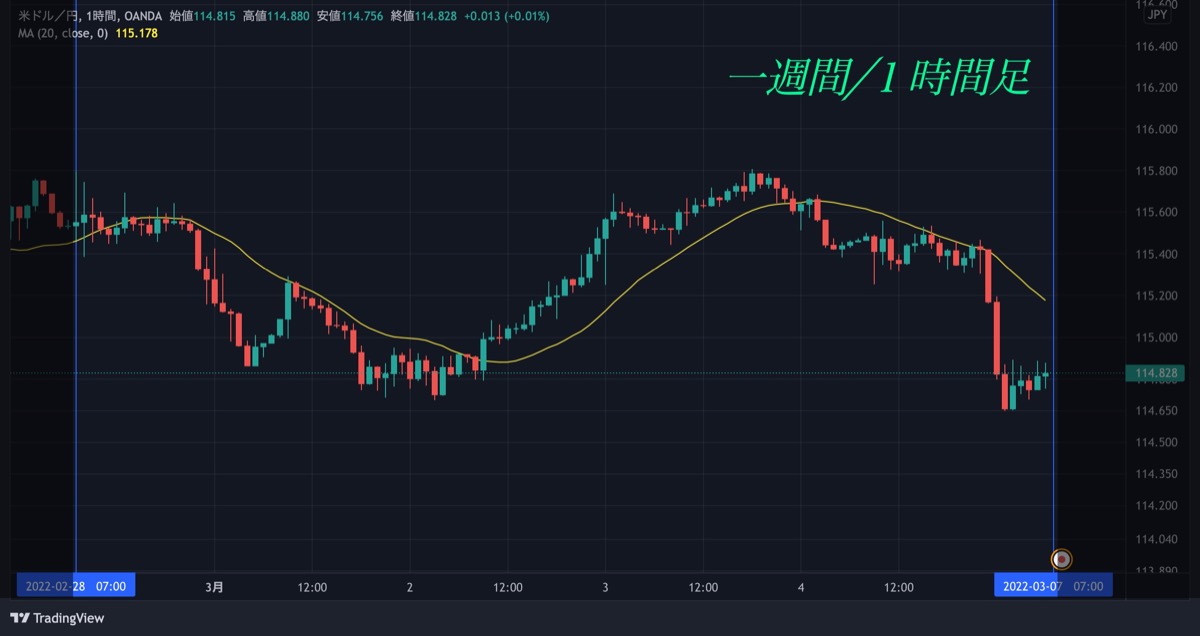Select the 2022-02-28 07:00 date label
The width and height of the screenshot is (1200, 636).
(77, 585)
